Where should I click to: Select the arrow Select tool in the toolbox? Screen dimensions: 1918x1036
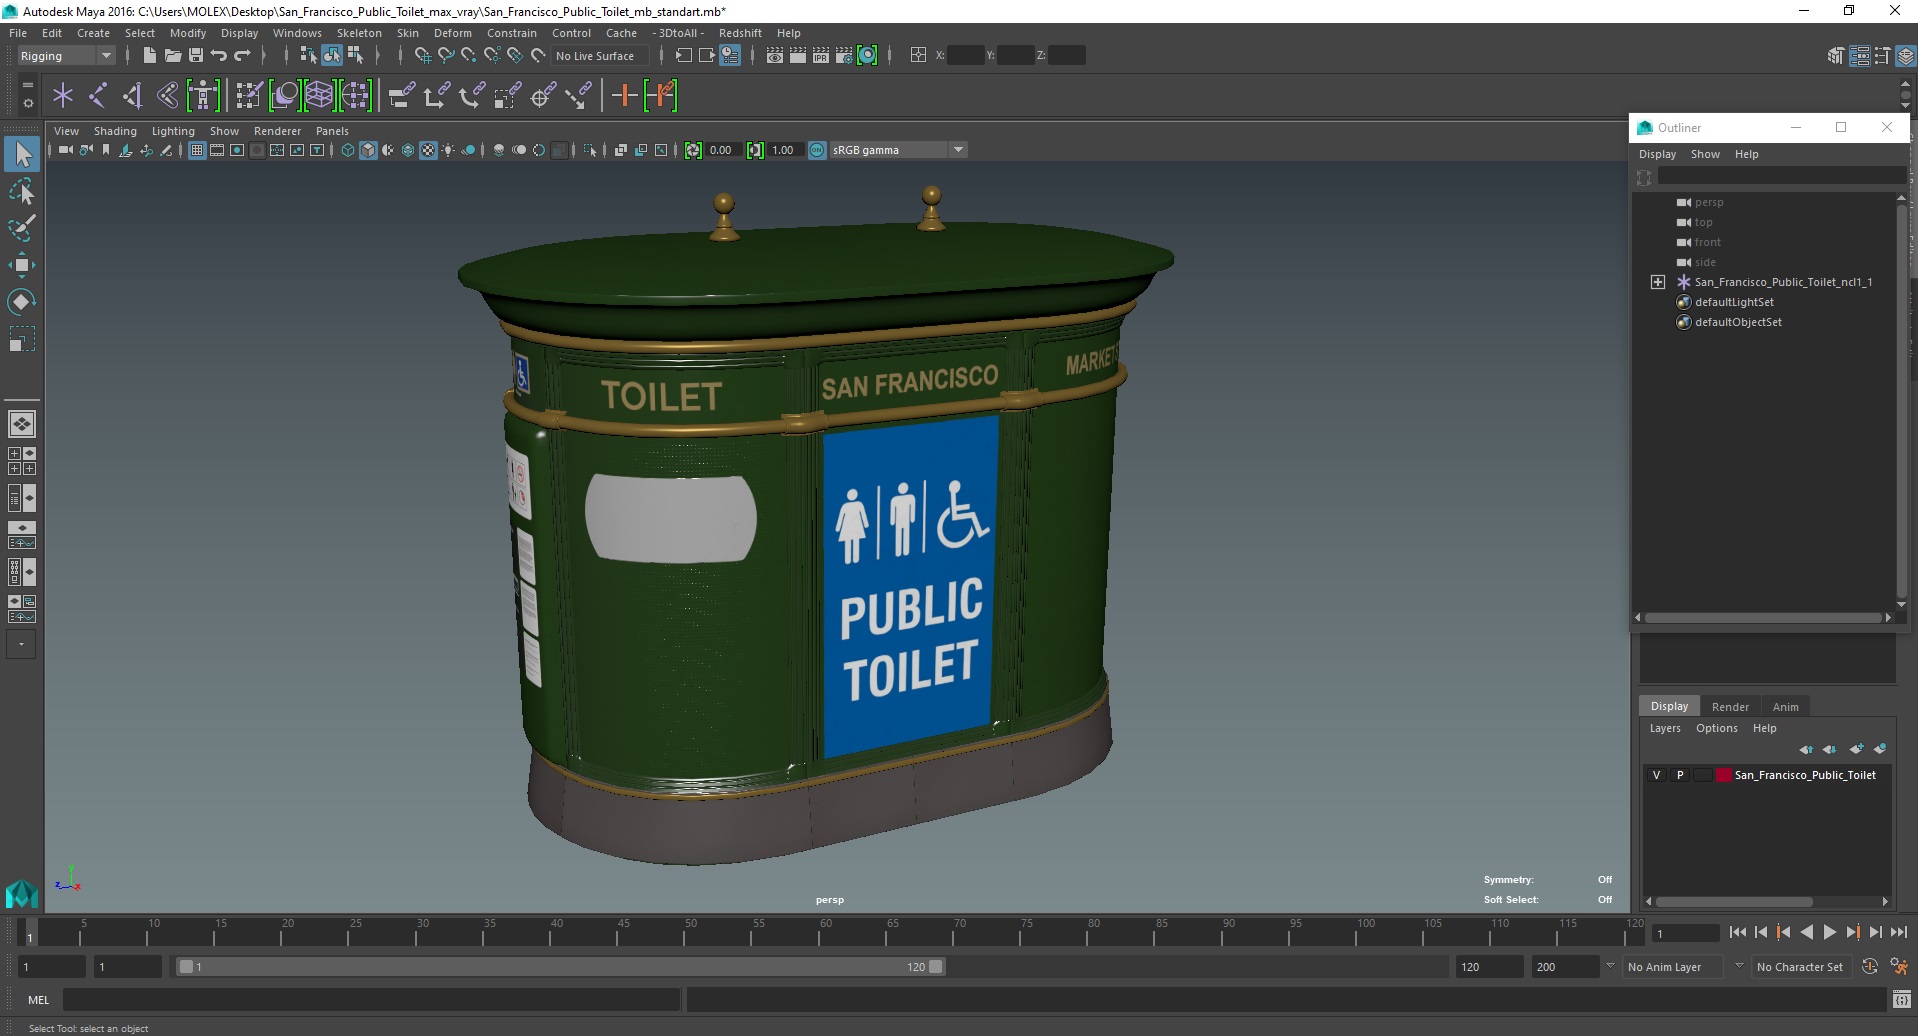click(22, 154)
